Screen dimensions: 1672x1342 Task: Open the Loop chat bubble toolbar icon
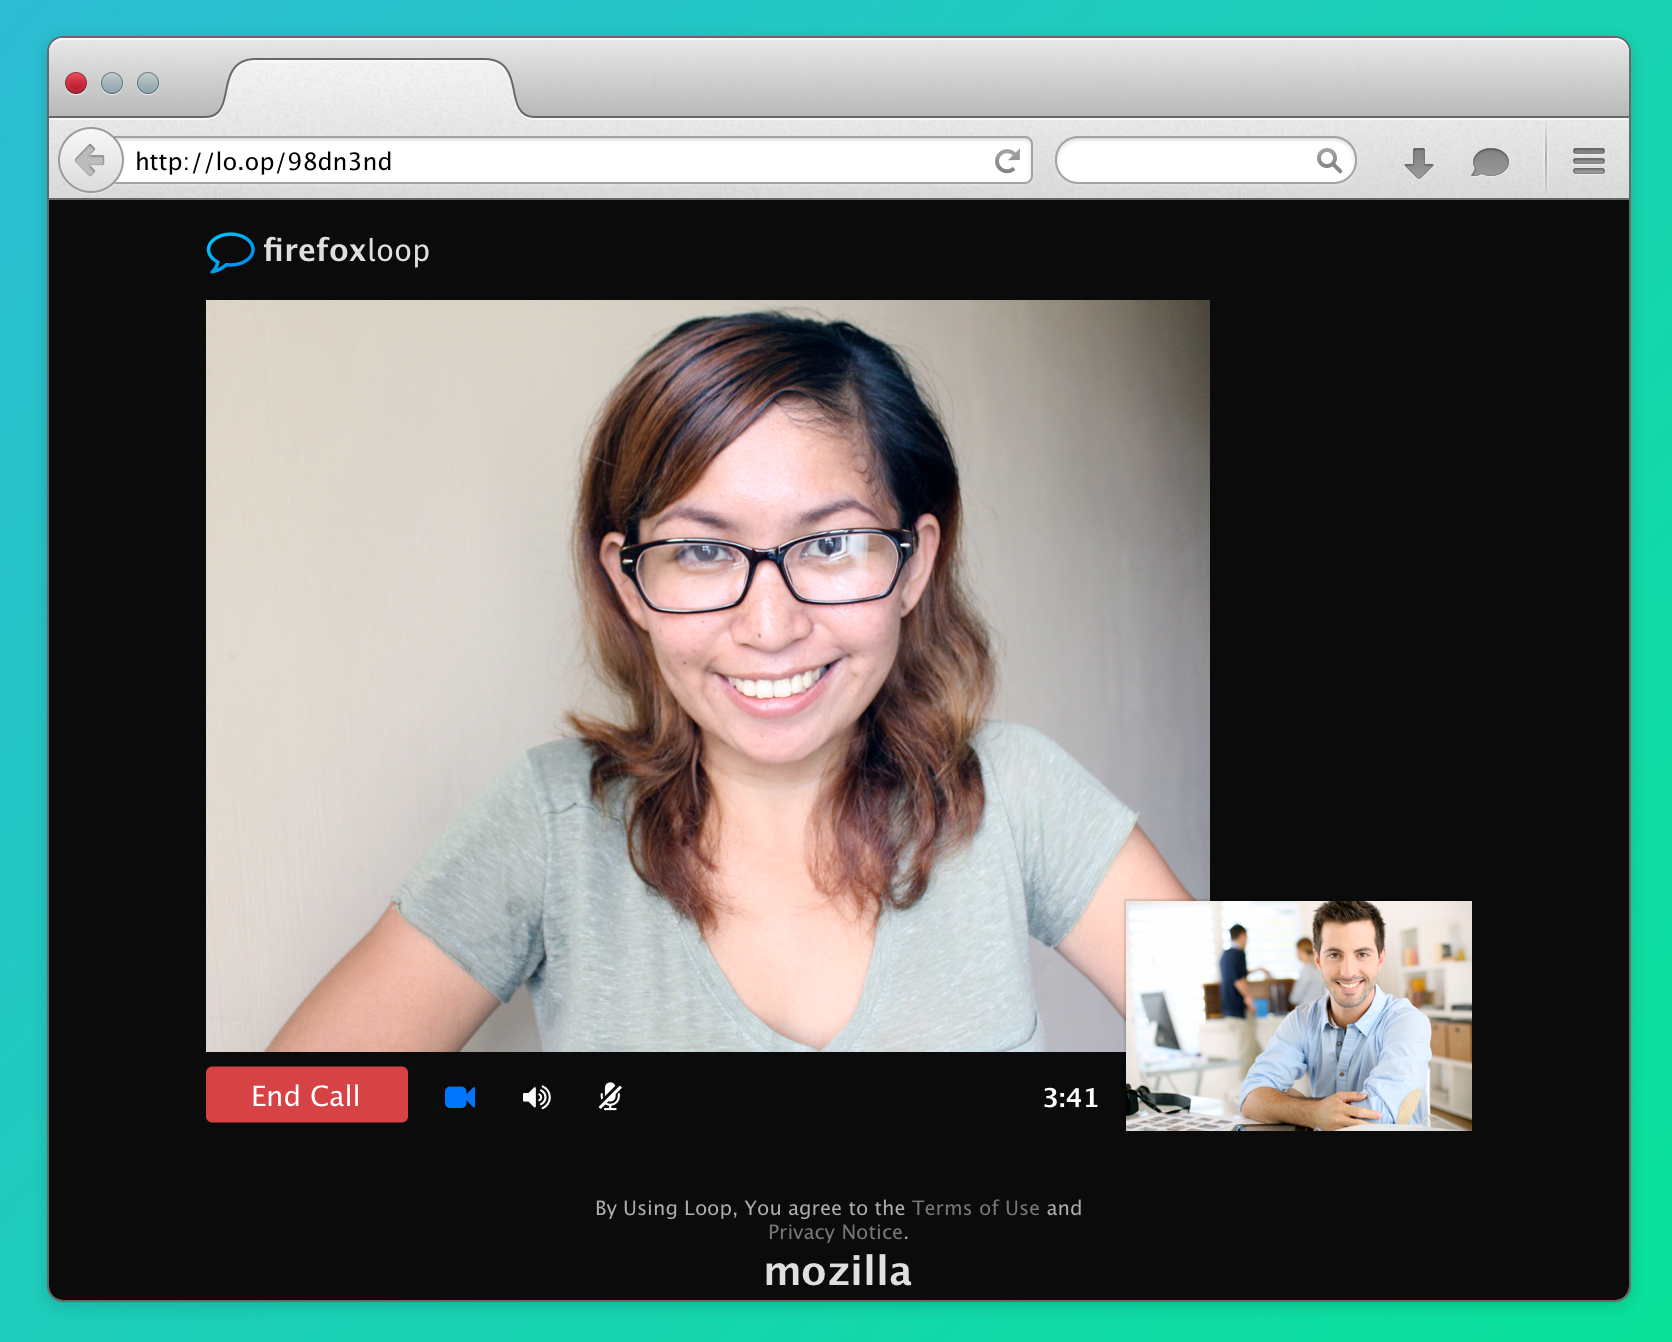click(x=1489, y=162)
